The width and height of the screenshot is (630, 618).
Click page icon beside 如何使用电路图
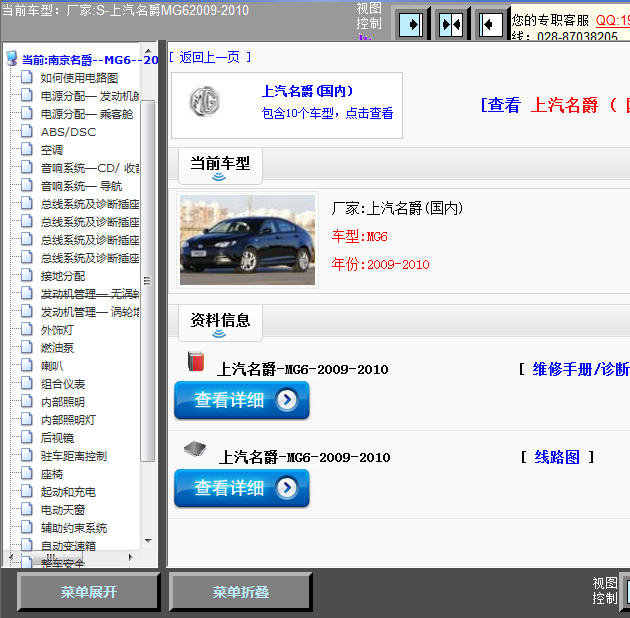27,77
